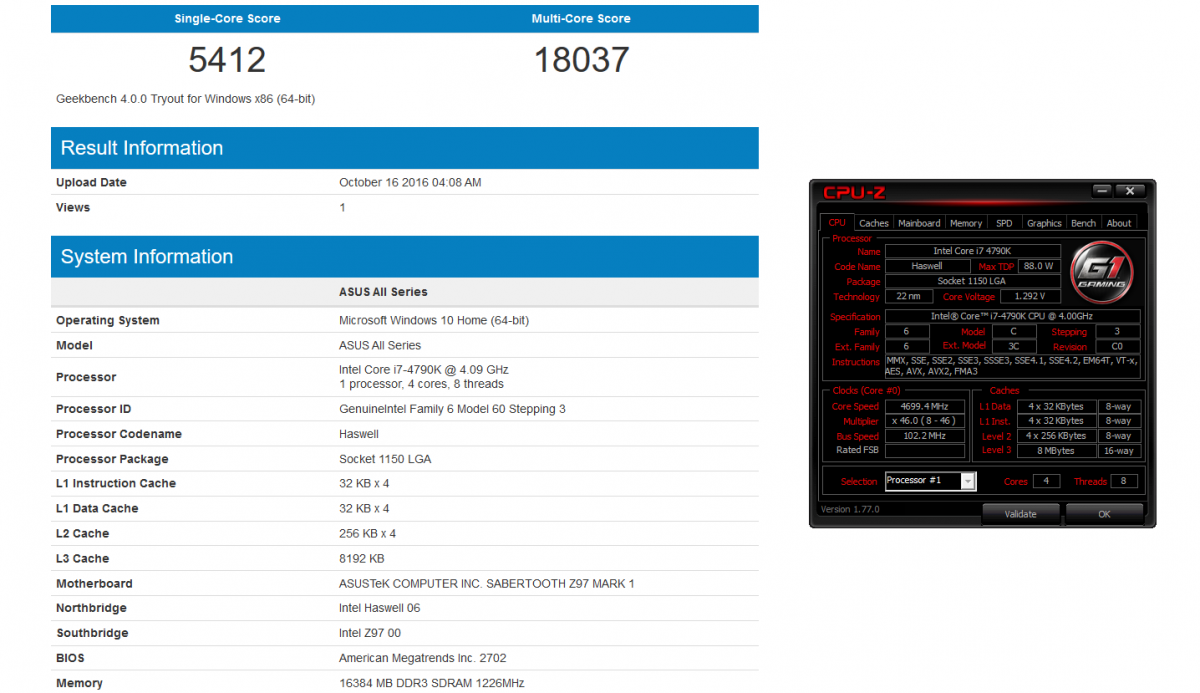Click the Name field Intel Core i7 4790K
The image size is (1200, 693).
pos(973,251)
